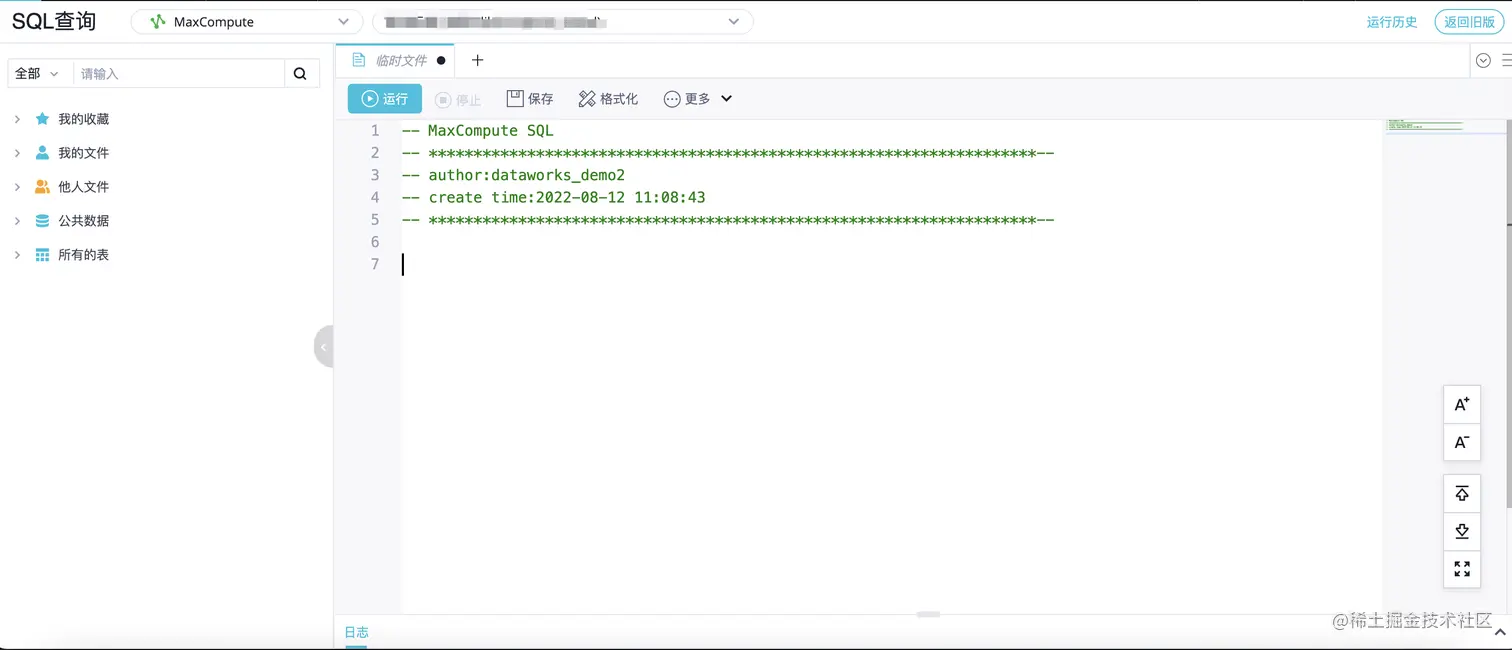
Task: Click the 公共数据 label in the tree
Action: [83, 221]
